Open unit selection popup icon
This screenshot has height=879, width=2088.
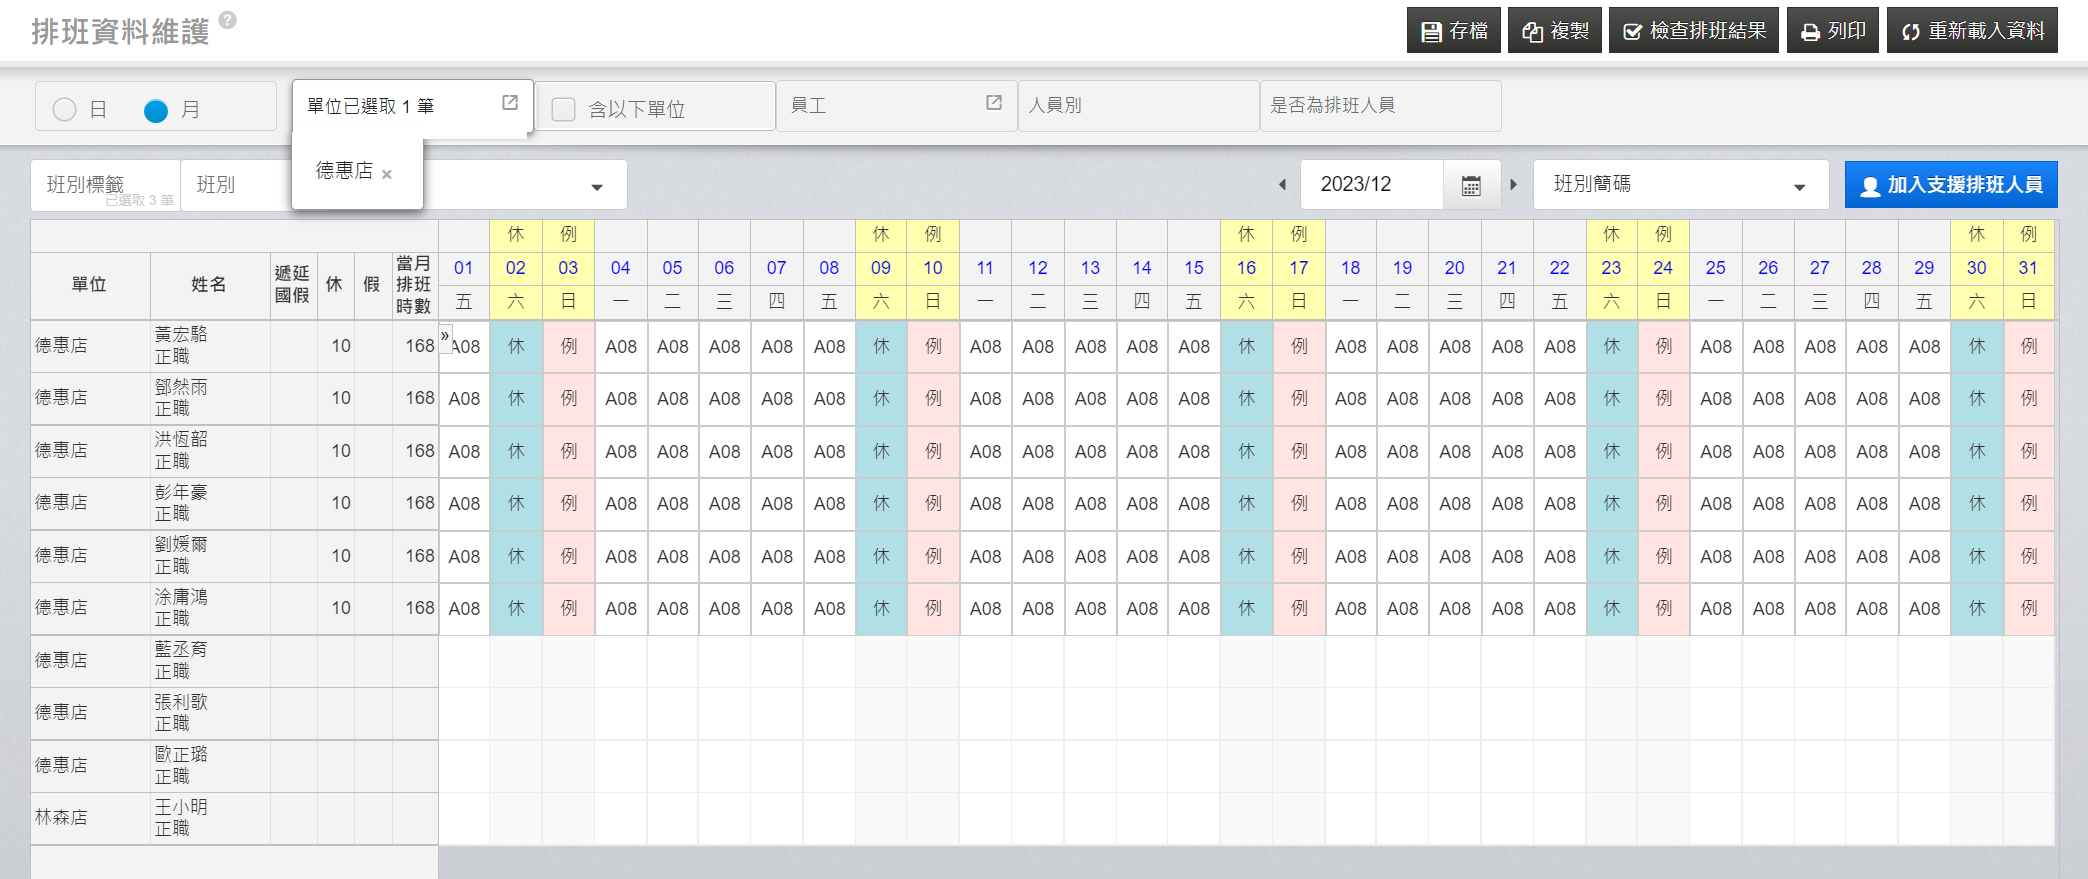510,103
